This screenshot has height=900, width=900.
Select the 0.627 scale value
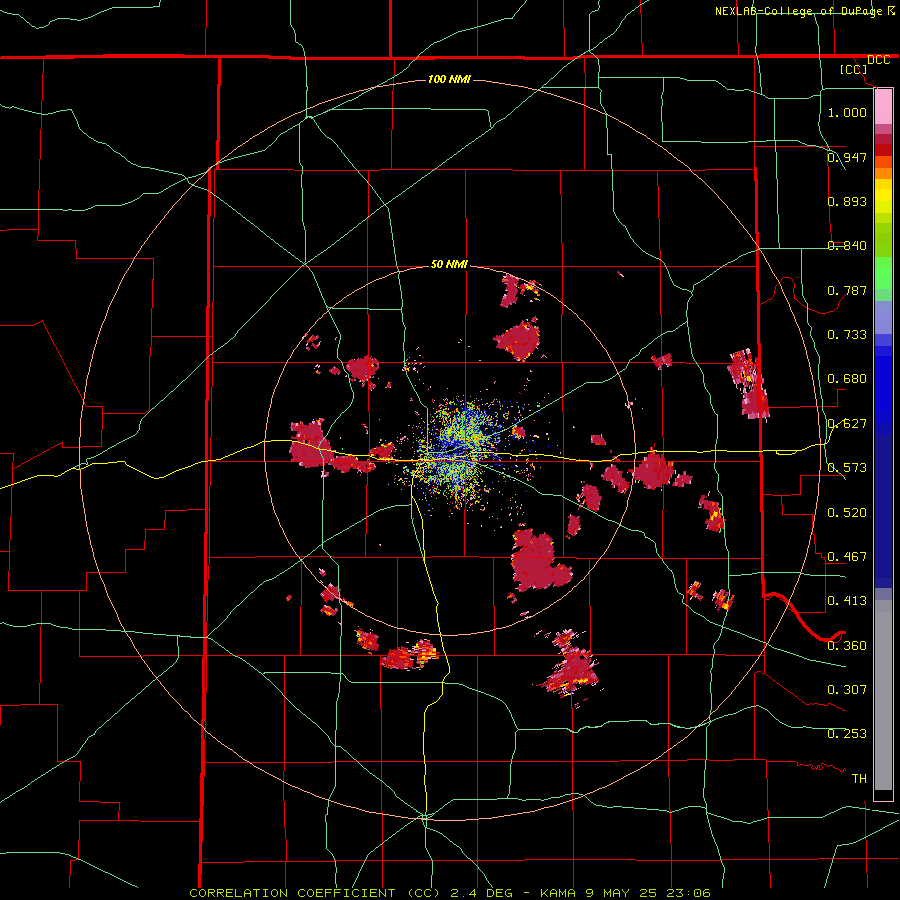(x=847, y=424)
